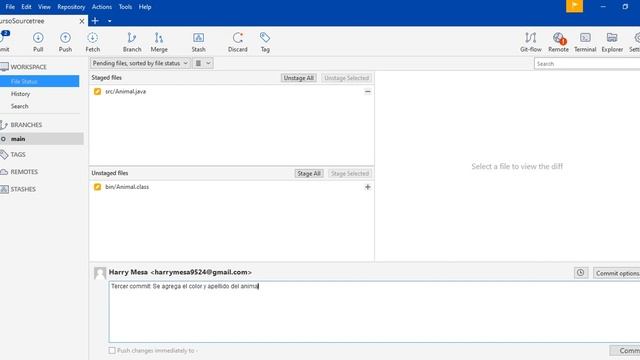
Task: Open the Pending files sort dropdown
Action: [140, 63]
